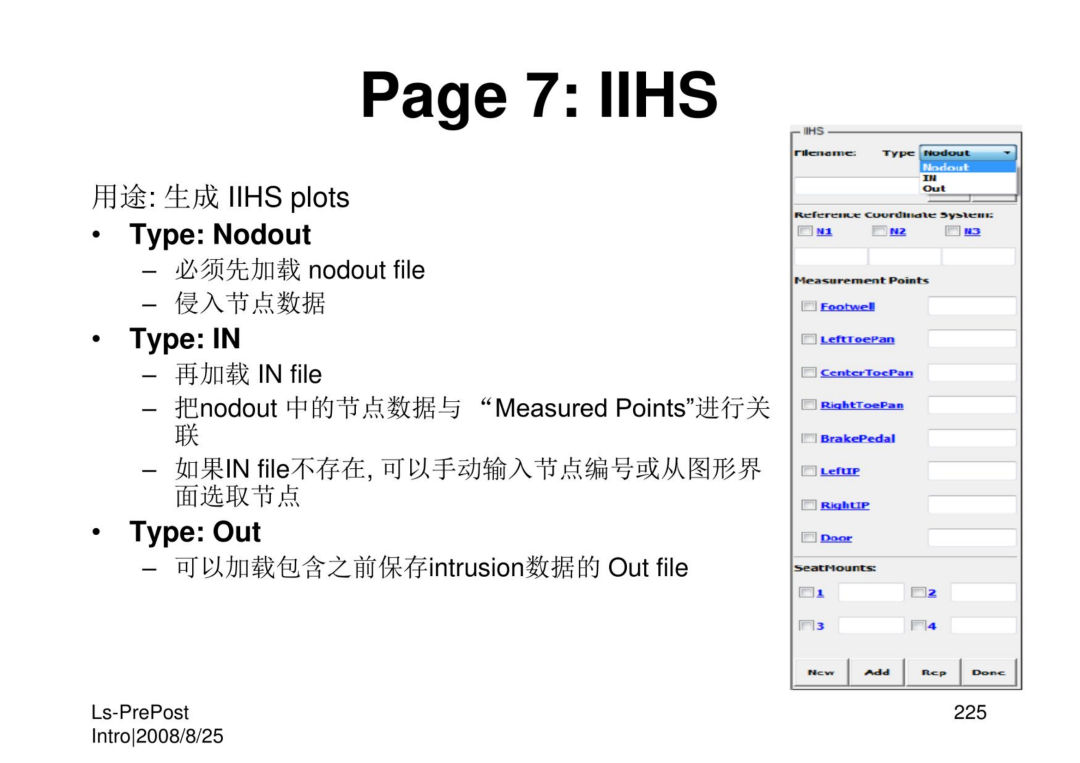The width and height of the screenshot is (1080, 763).
Task: Tick SeatMounts checkbox 1
Action: [806, 592]
